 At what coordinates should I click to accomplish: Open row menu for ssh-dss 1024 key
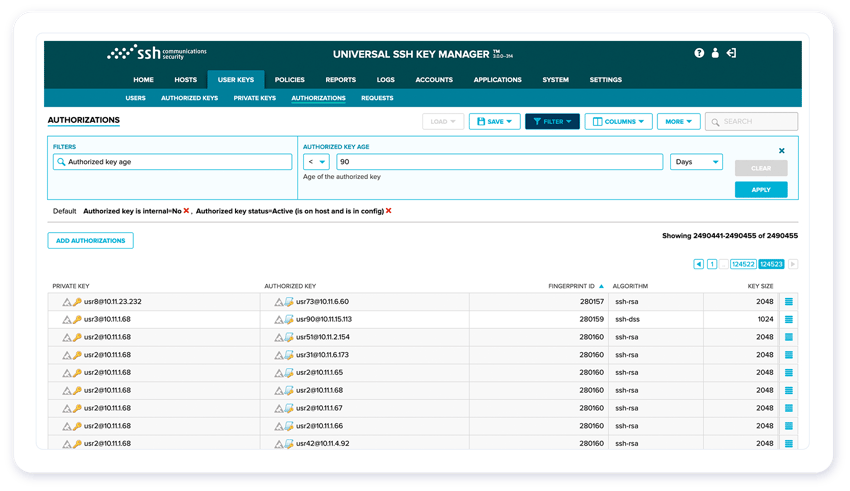(788, 319)
